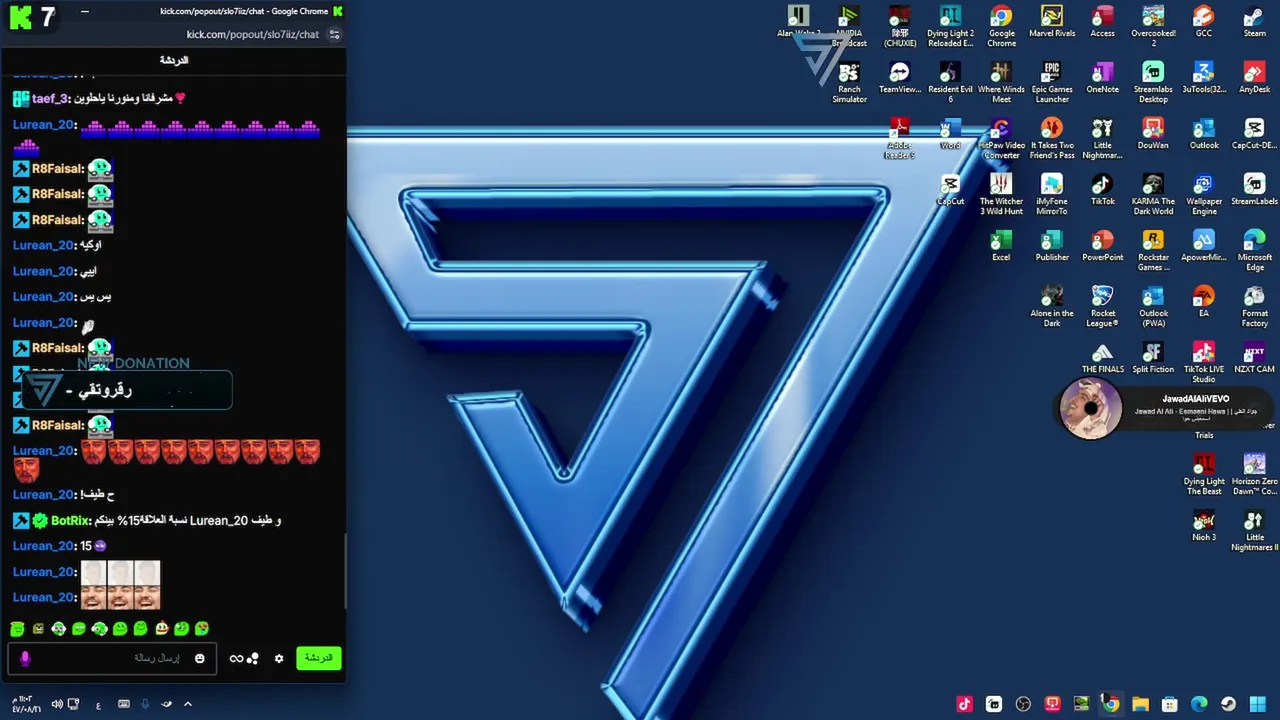Select Dying Light The Beast icon
The width and height of the screenshot is (1280, 720).
pos(1204,475)
